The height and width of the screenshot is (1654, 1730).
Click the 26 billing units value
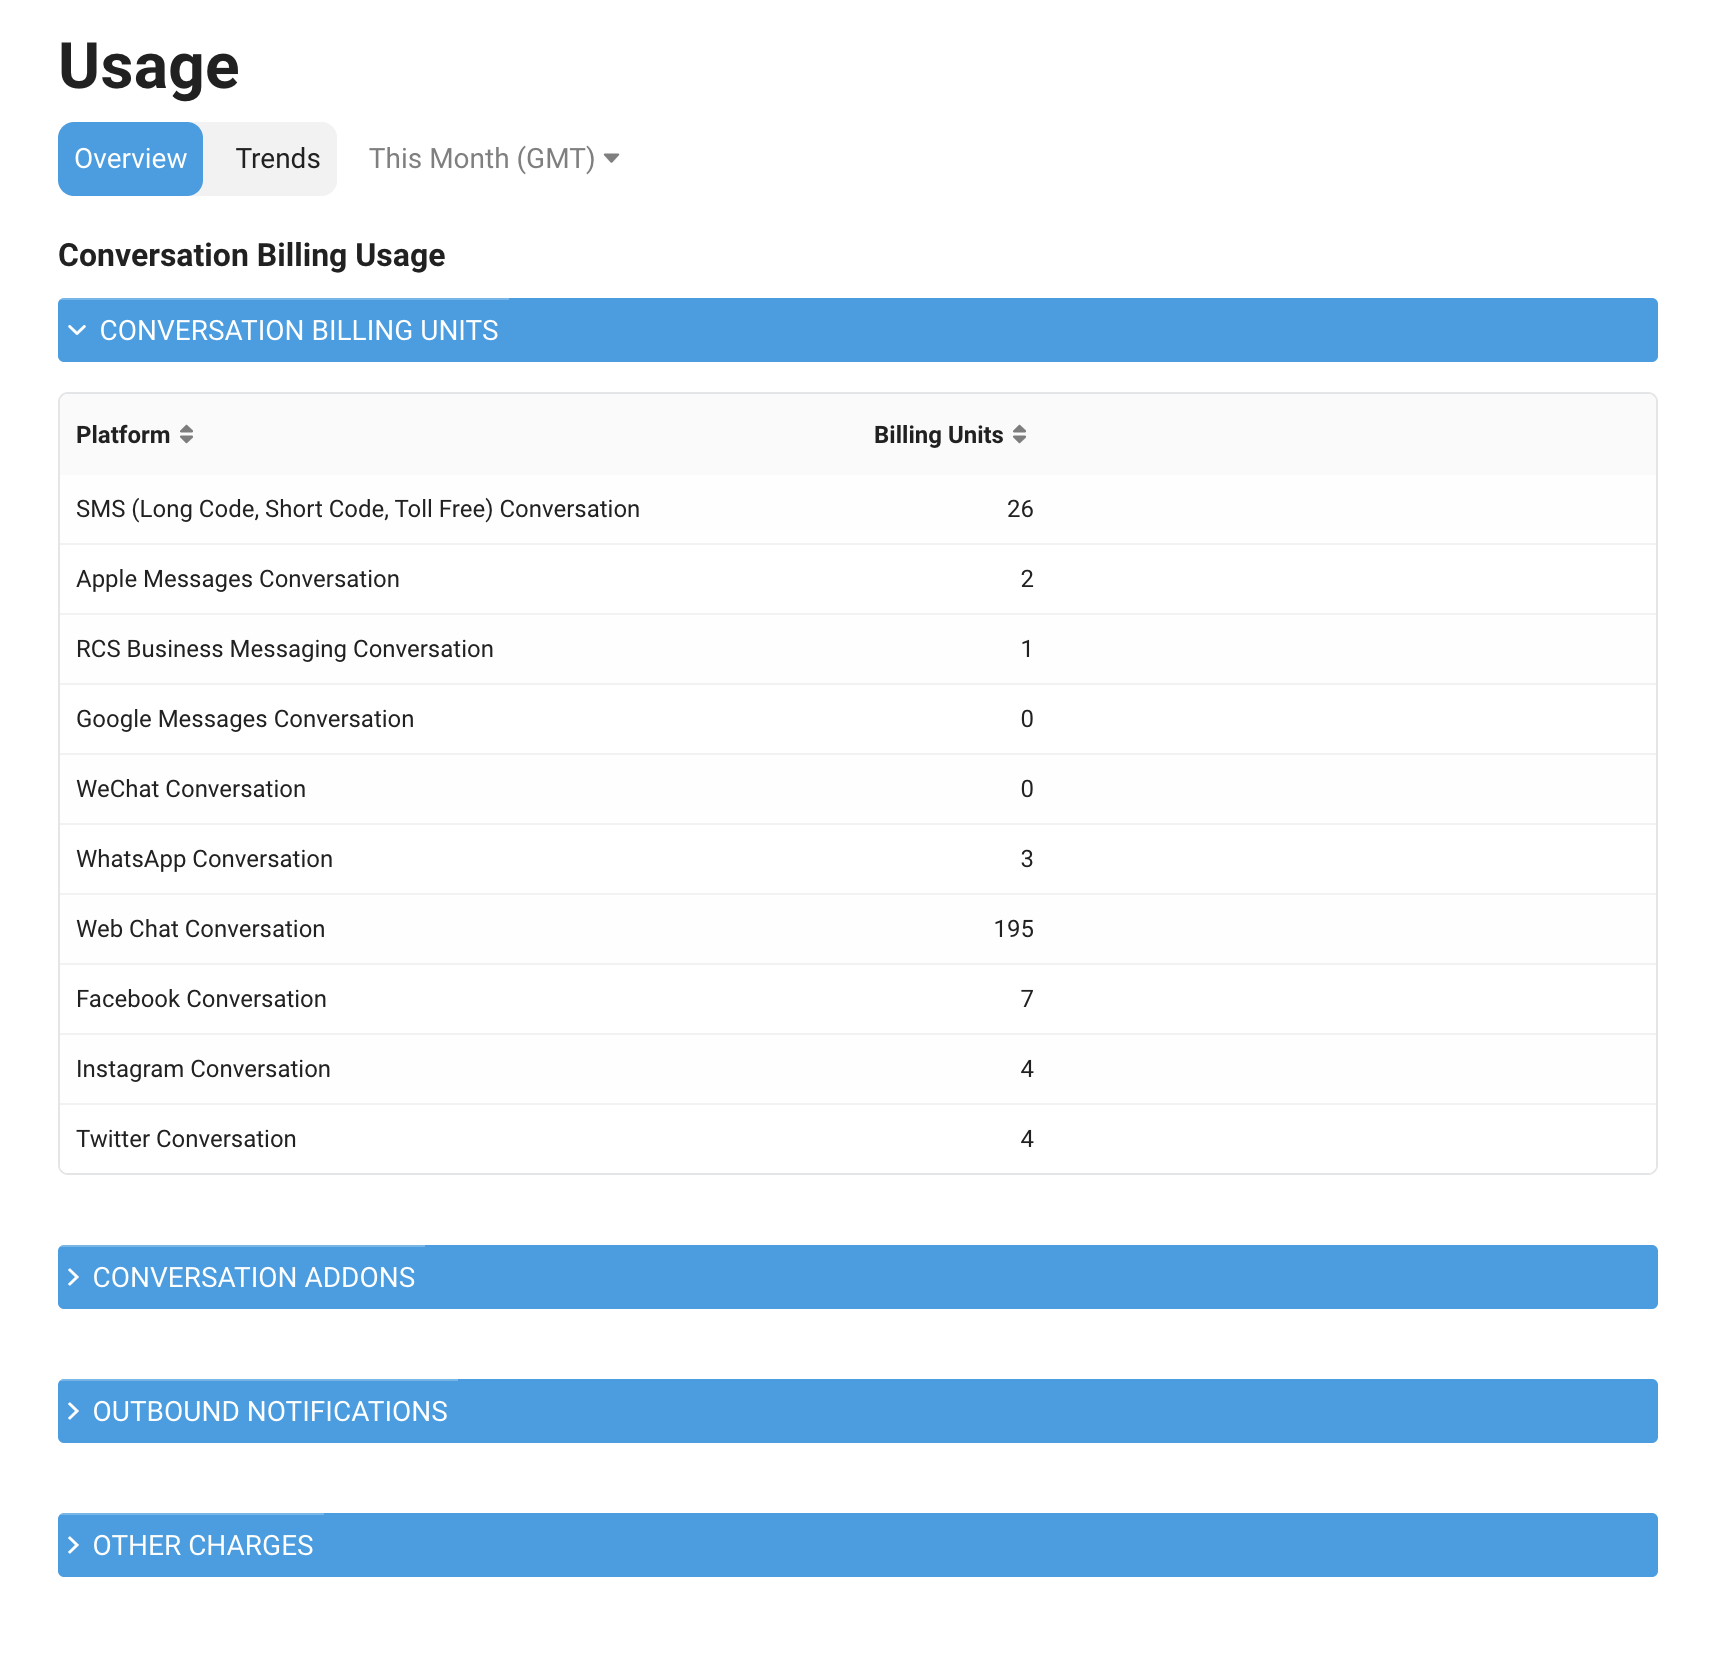1020,509
